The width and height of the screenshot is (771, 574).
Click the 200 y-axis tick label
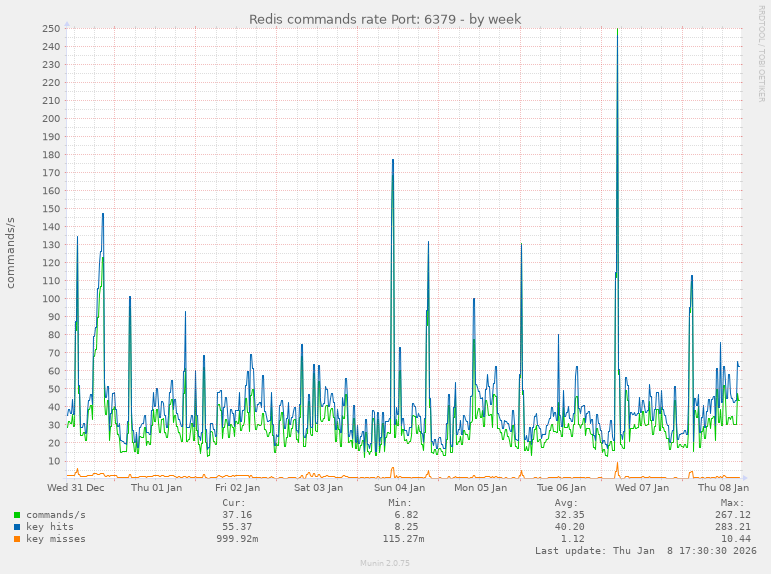pos(51,119)
